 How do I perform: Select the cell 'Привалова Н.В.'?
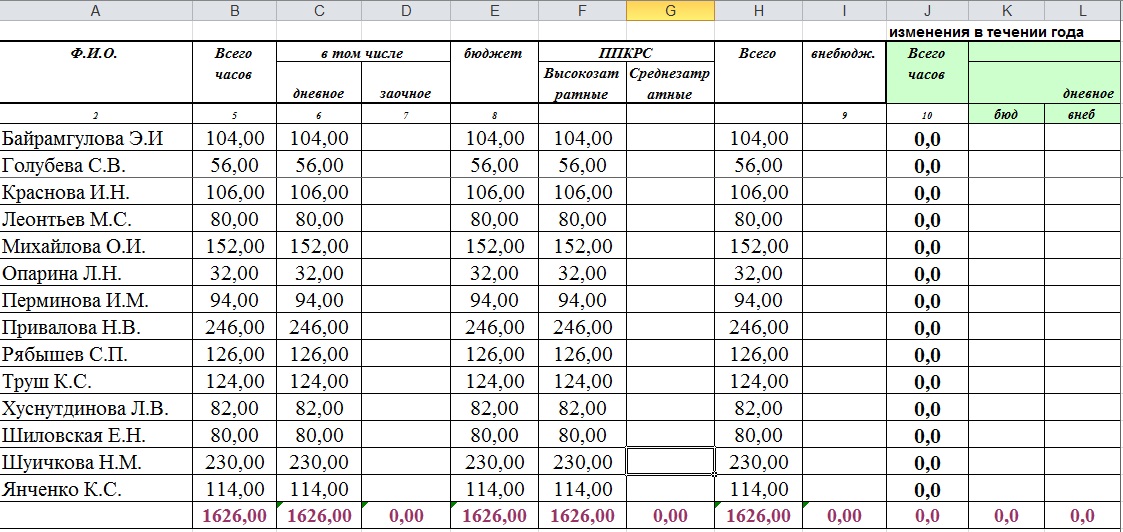[96, 327]
